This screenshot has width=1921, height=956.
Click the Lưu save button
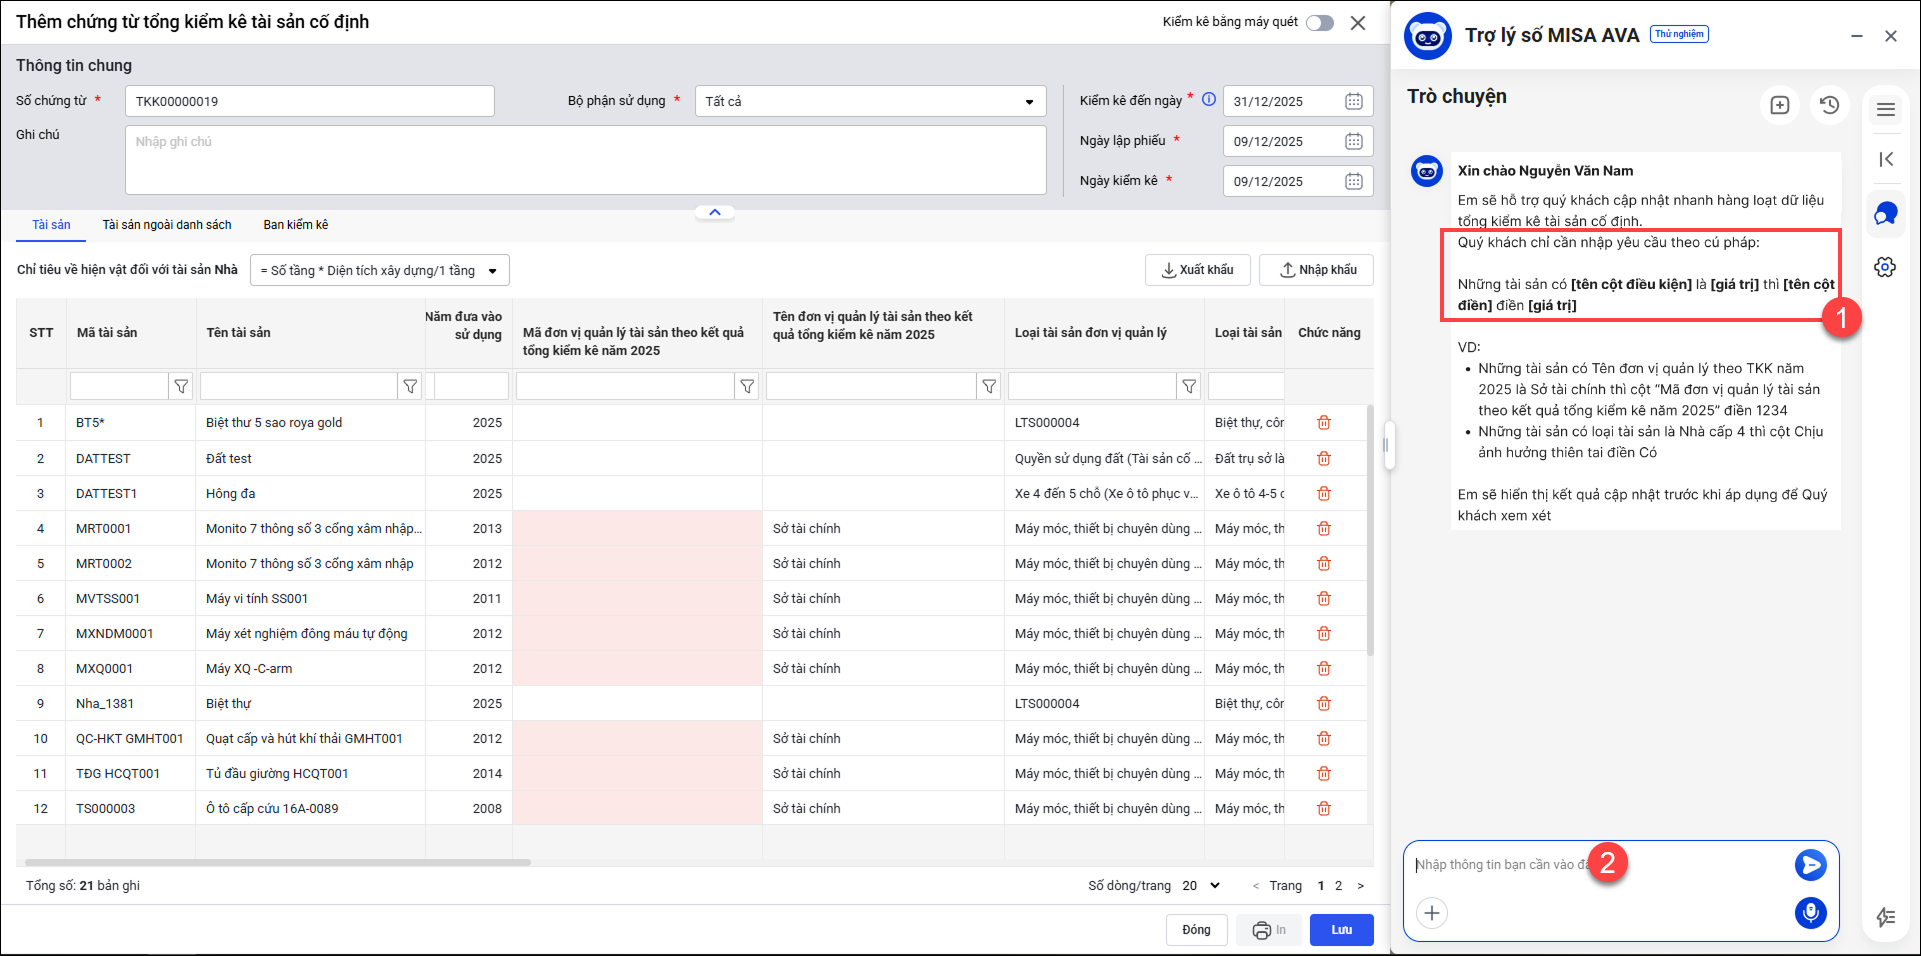1341,930
